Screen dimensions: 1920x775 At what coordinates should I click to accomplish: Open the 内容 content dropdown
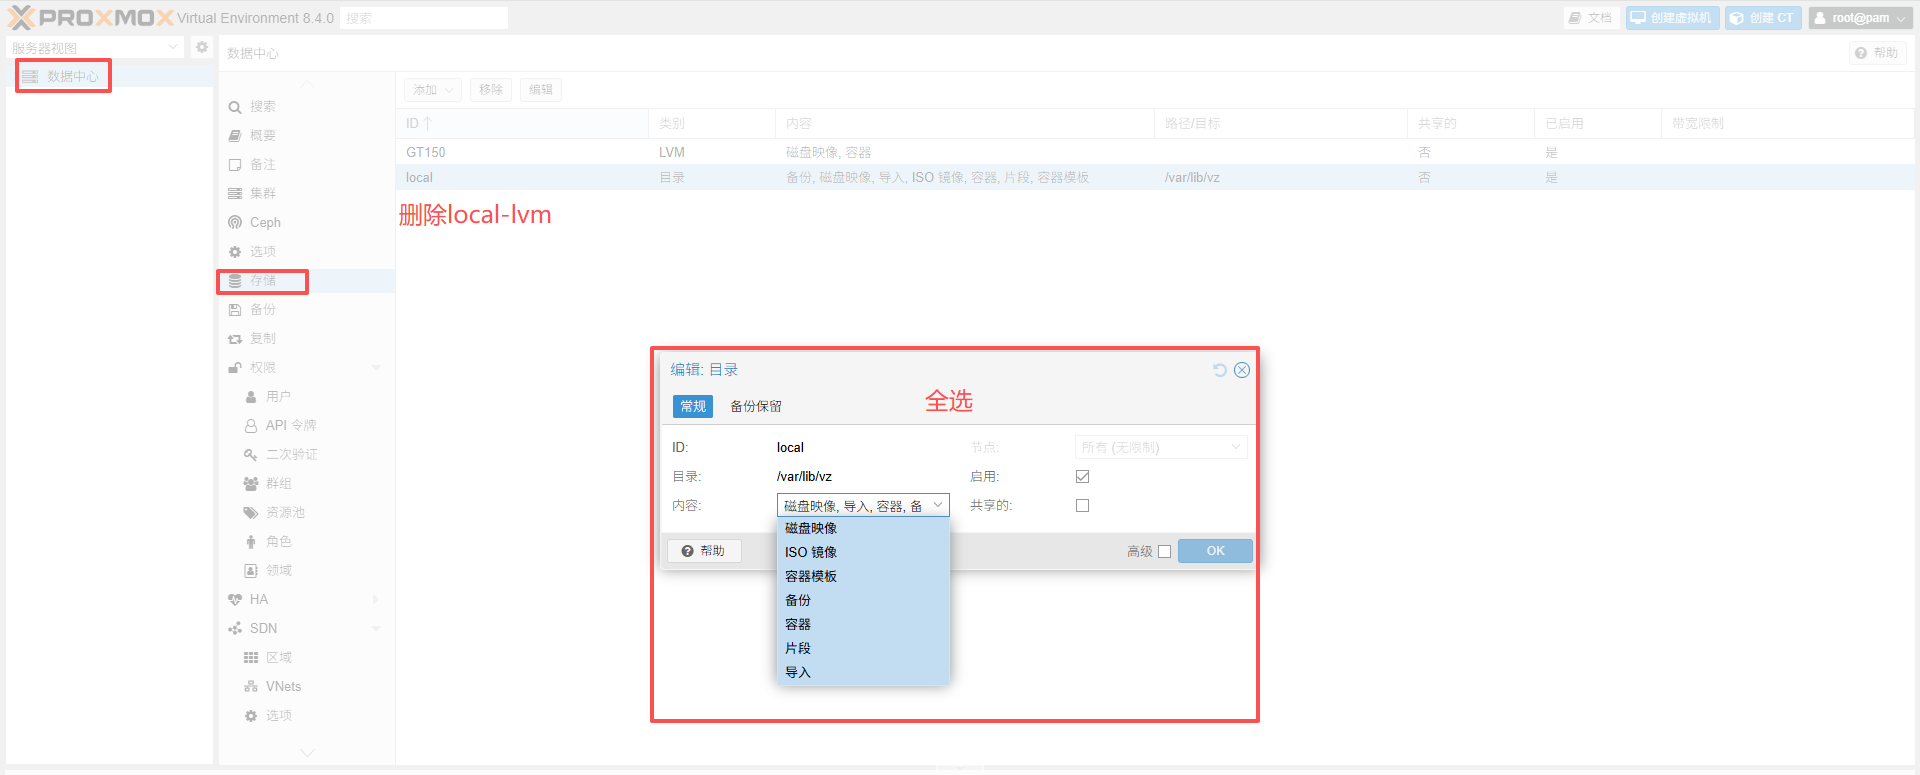point(862,506)
